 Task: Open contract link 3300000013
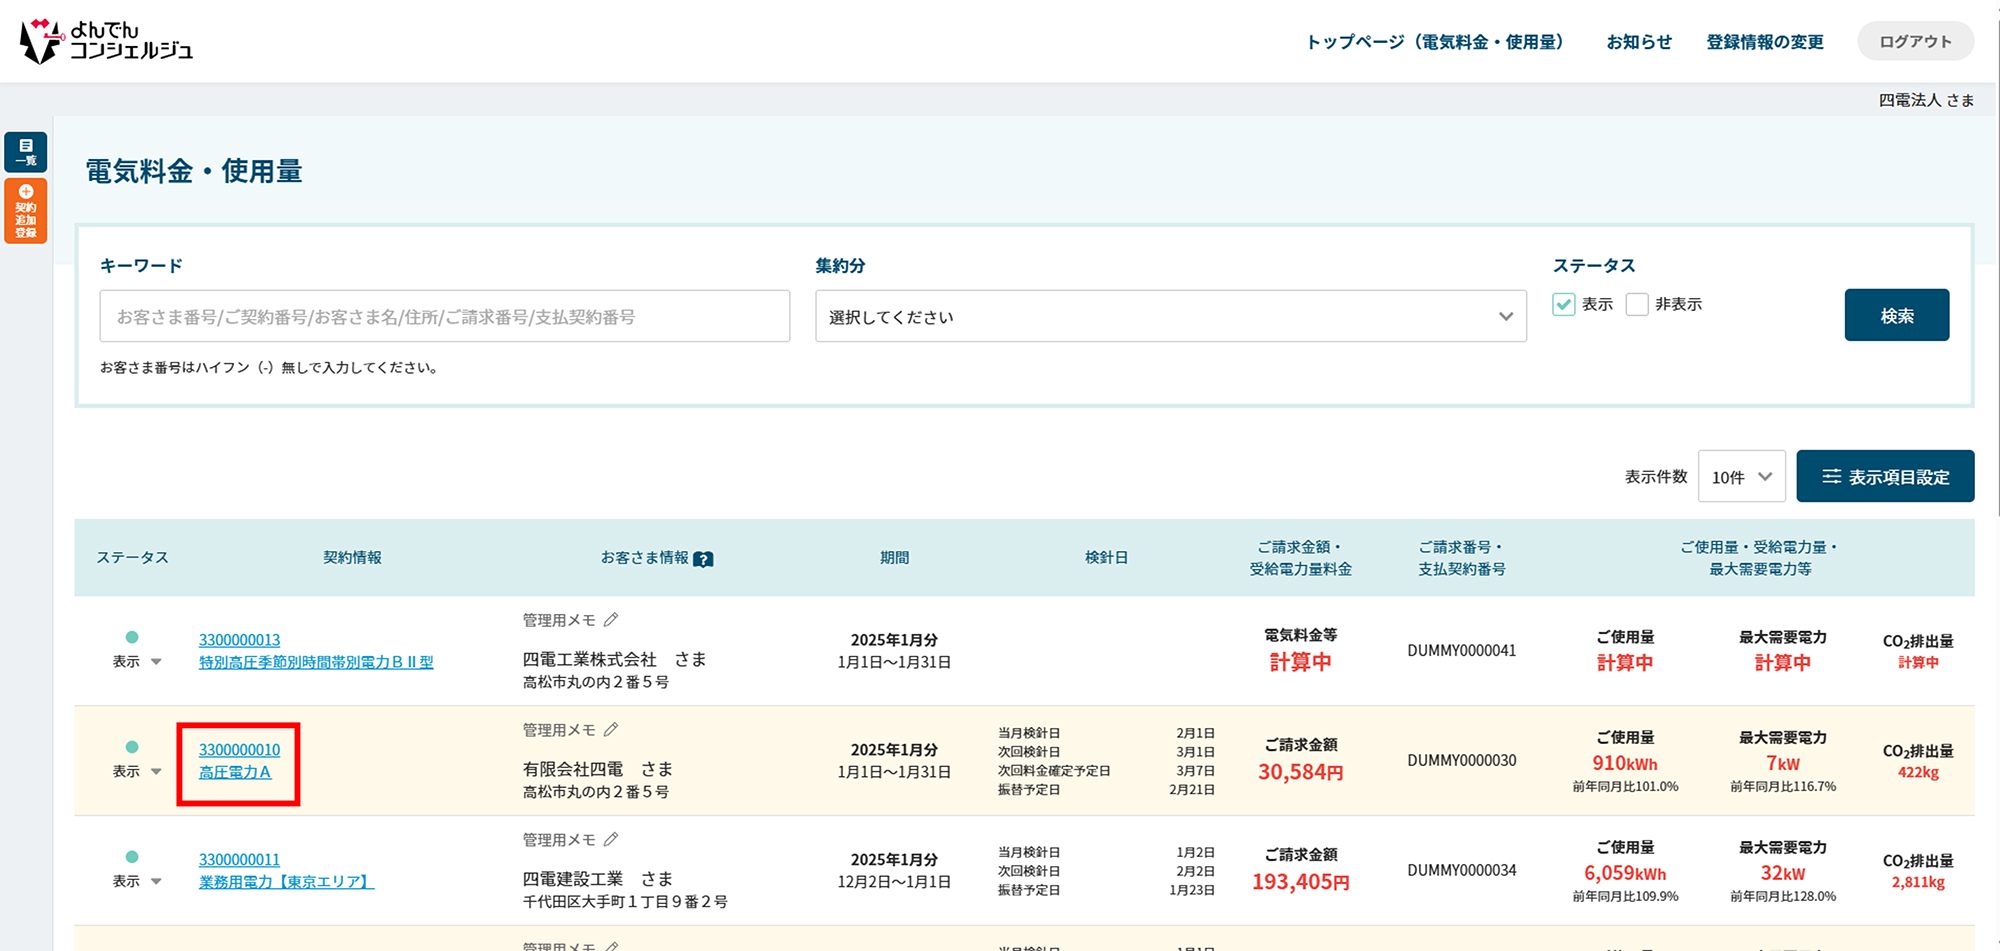pyautogui.click(x=239, y=640)
